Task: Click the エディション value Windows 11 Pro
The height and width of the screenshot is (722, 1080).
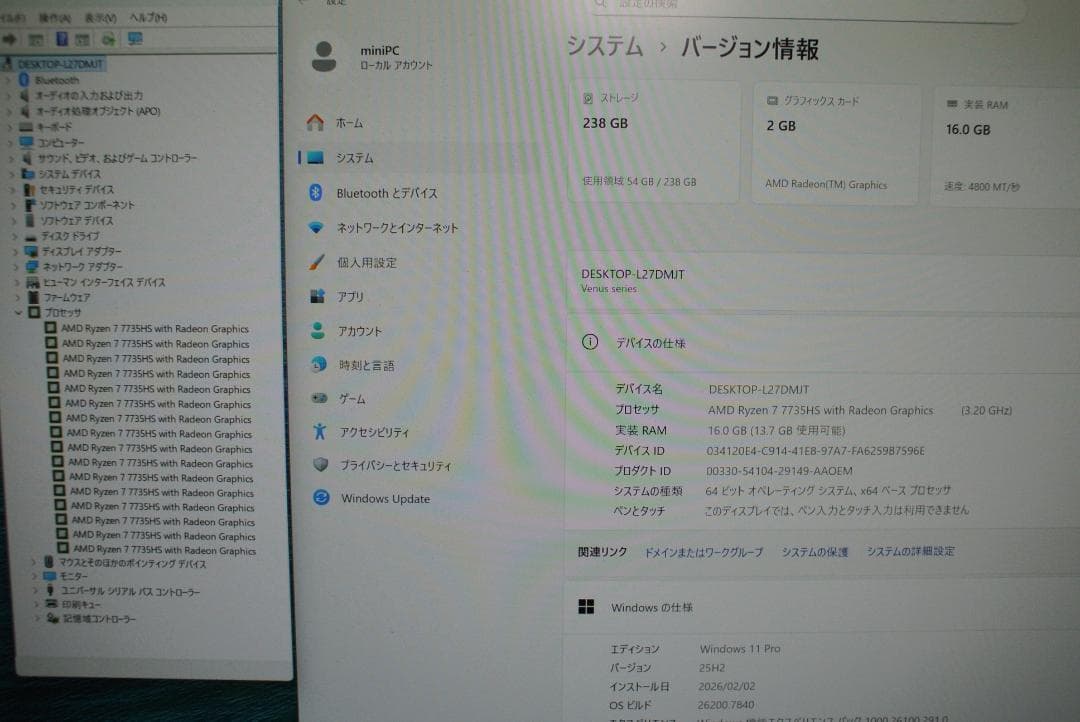Action: tap(740, 648)
